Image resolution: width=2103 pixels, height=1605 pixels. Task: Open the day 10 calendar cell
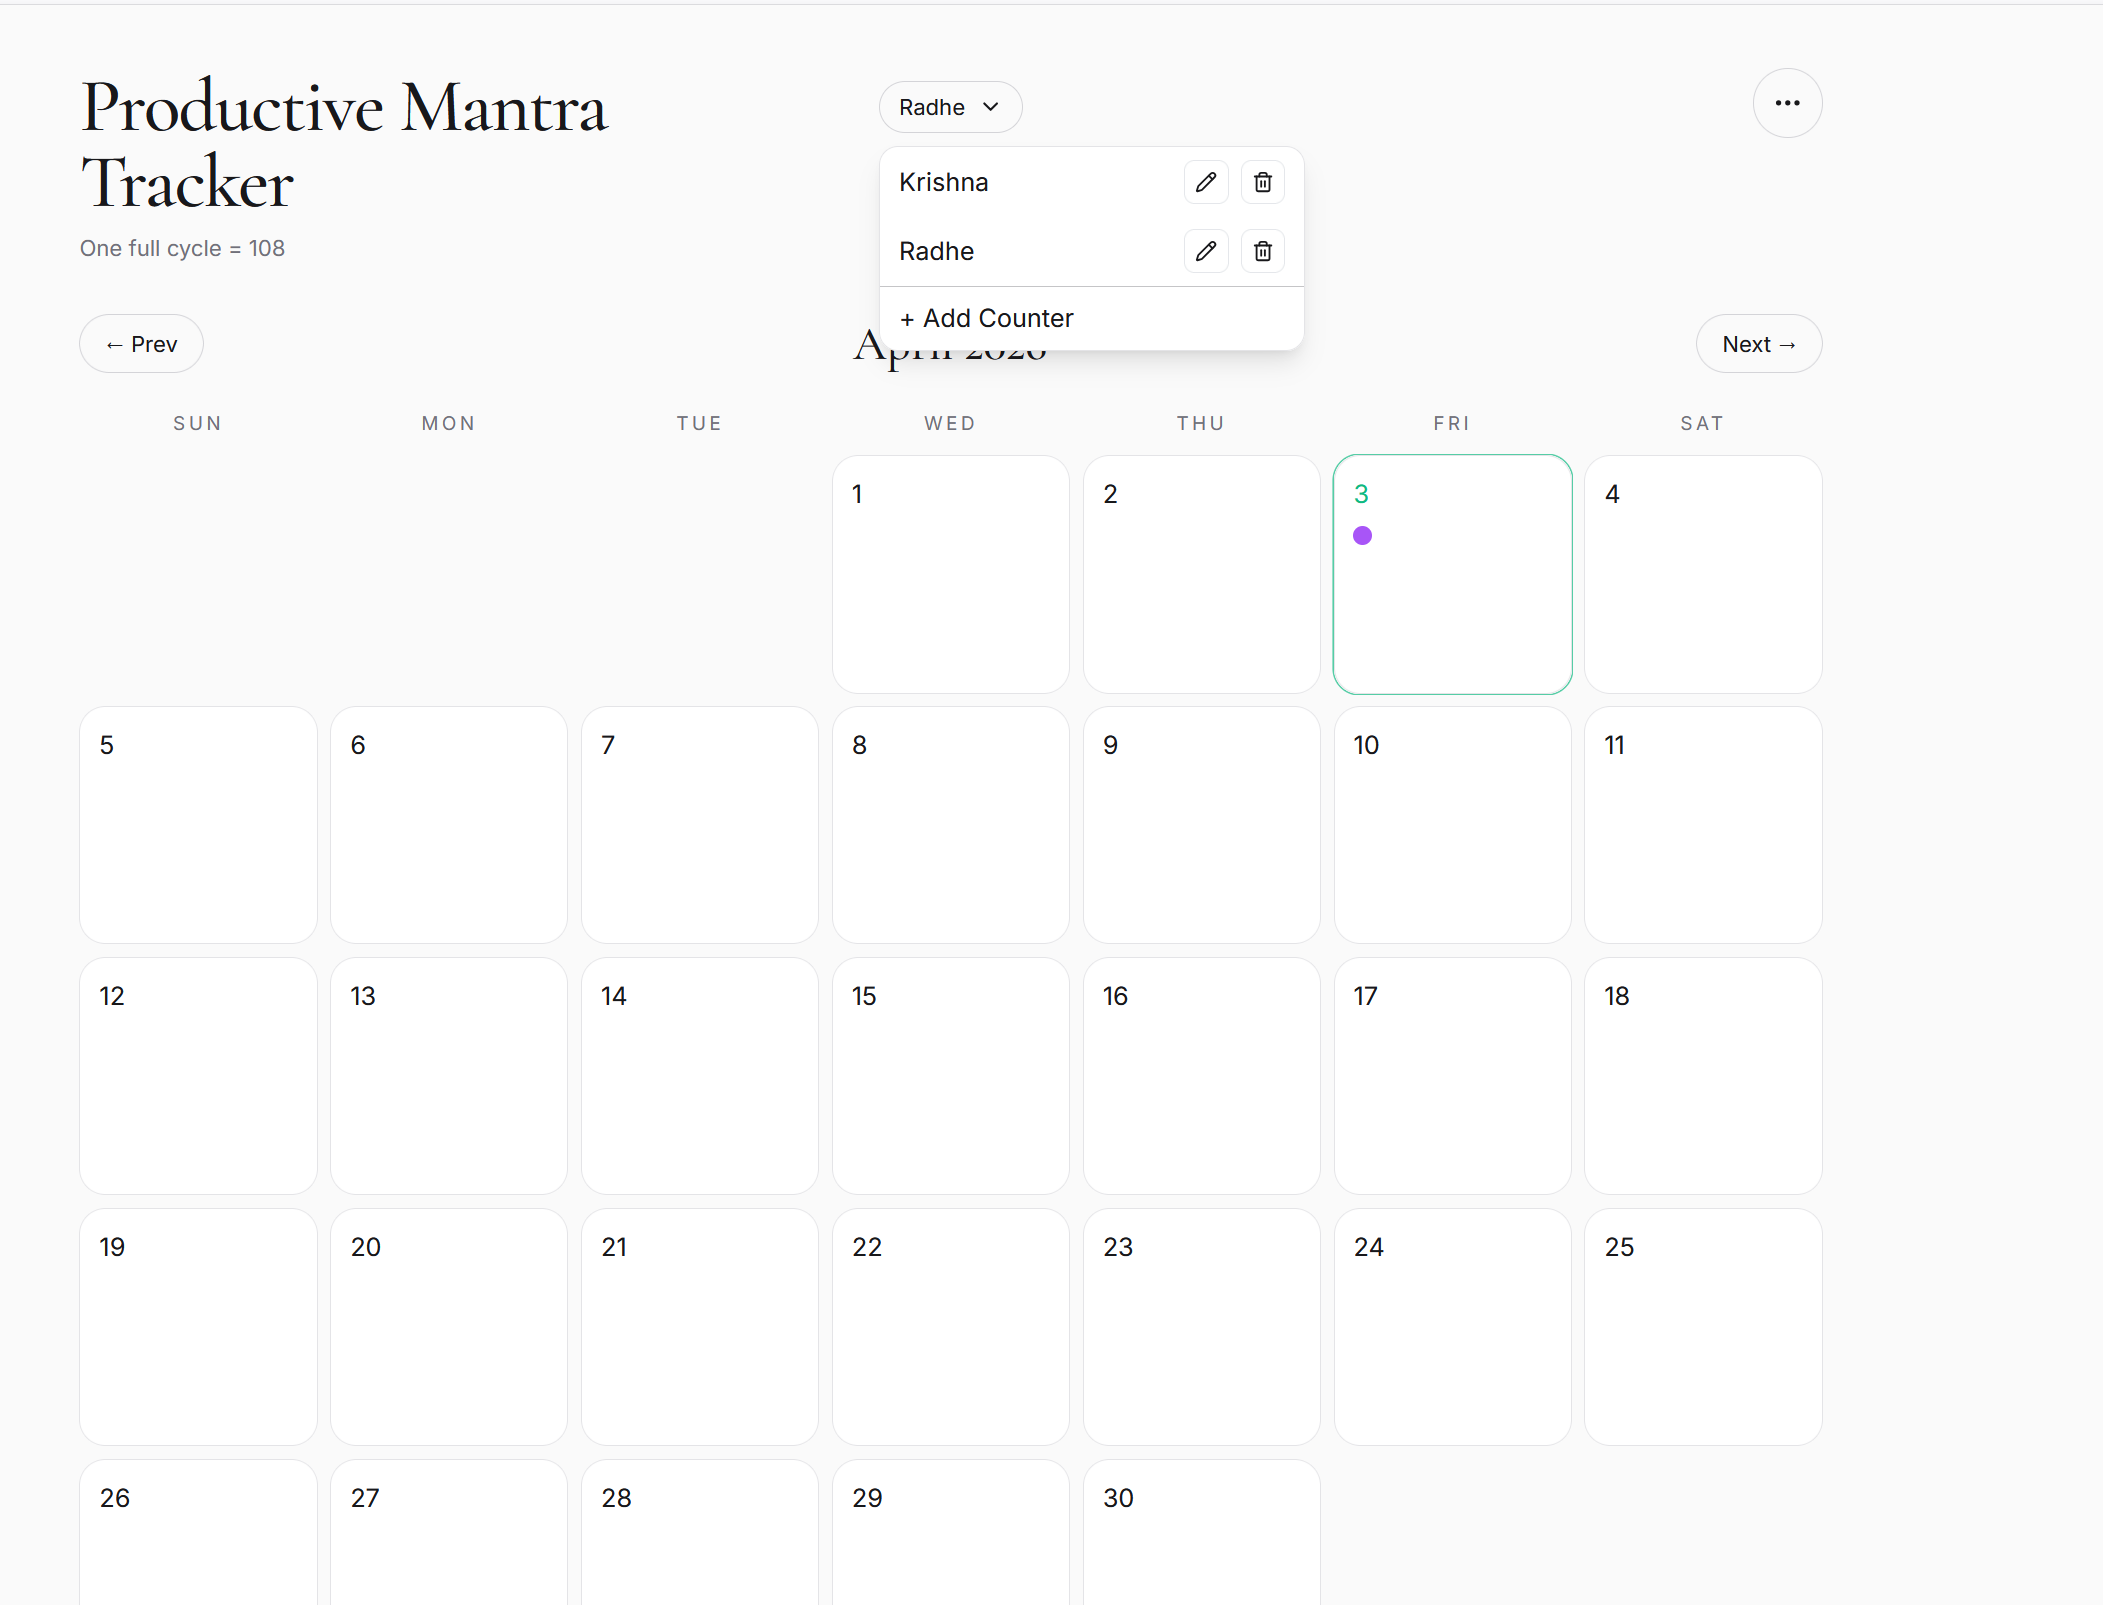(1452, 825)
